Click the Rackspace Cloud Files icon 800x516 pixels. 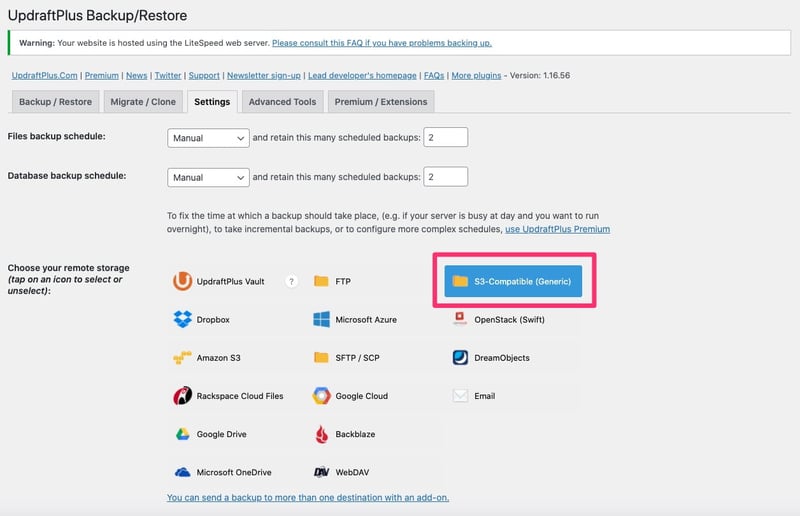pyautogui.click(x=182, y=396)
